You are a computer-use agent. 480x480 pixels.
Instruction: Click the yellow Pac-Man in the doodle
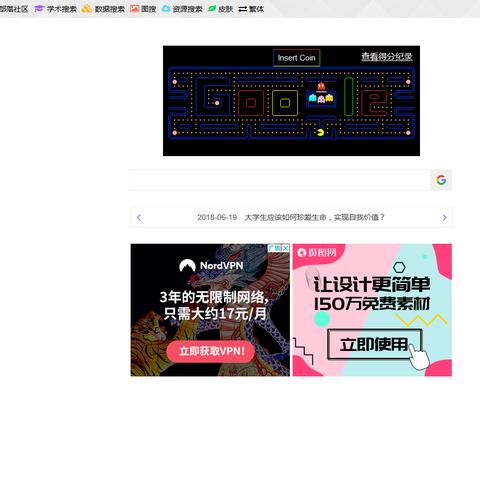pos(320,133)
